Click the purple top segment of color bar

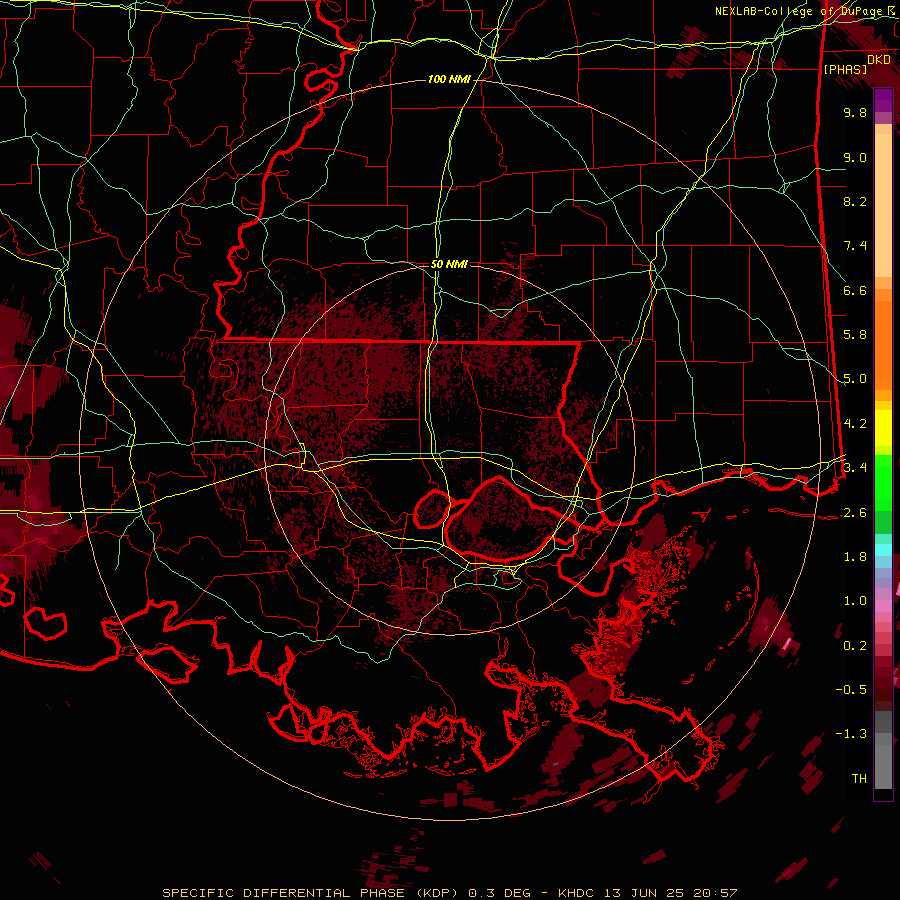[883, 100]
